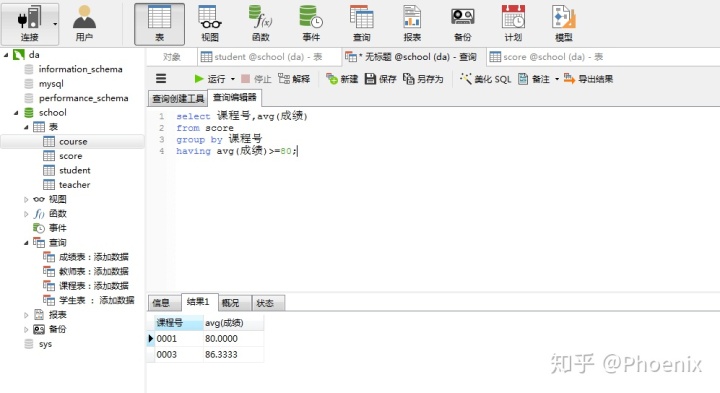The image size is (720, 393).
Task: Open the 查询 (Query) toolbar button
Action: (361, 24)
